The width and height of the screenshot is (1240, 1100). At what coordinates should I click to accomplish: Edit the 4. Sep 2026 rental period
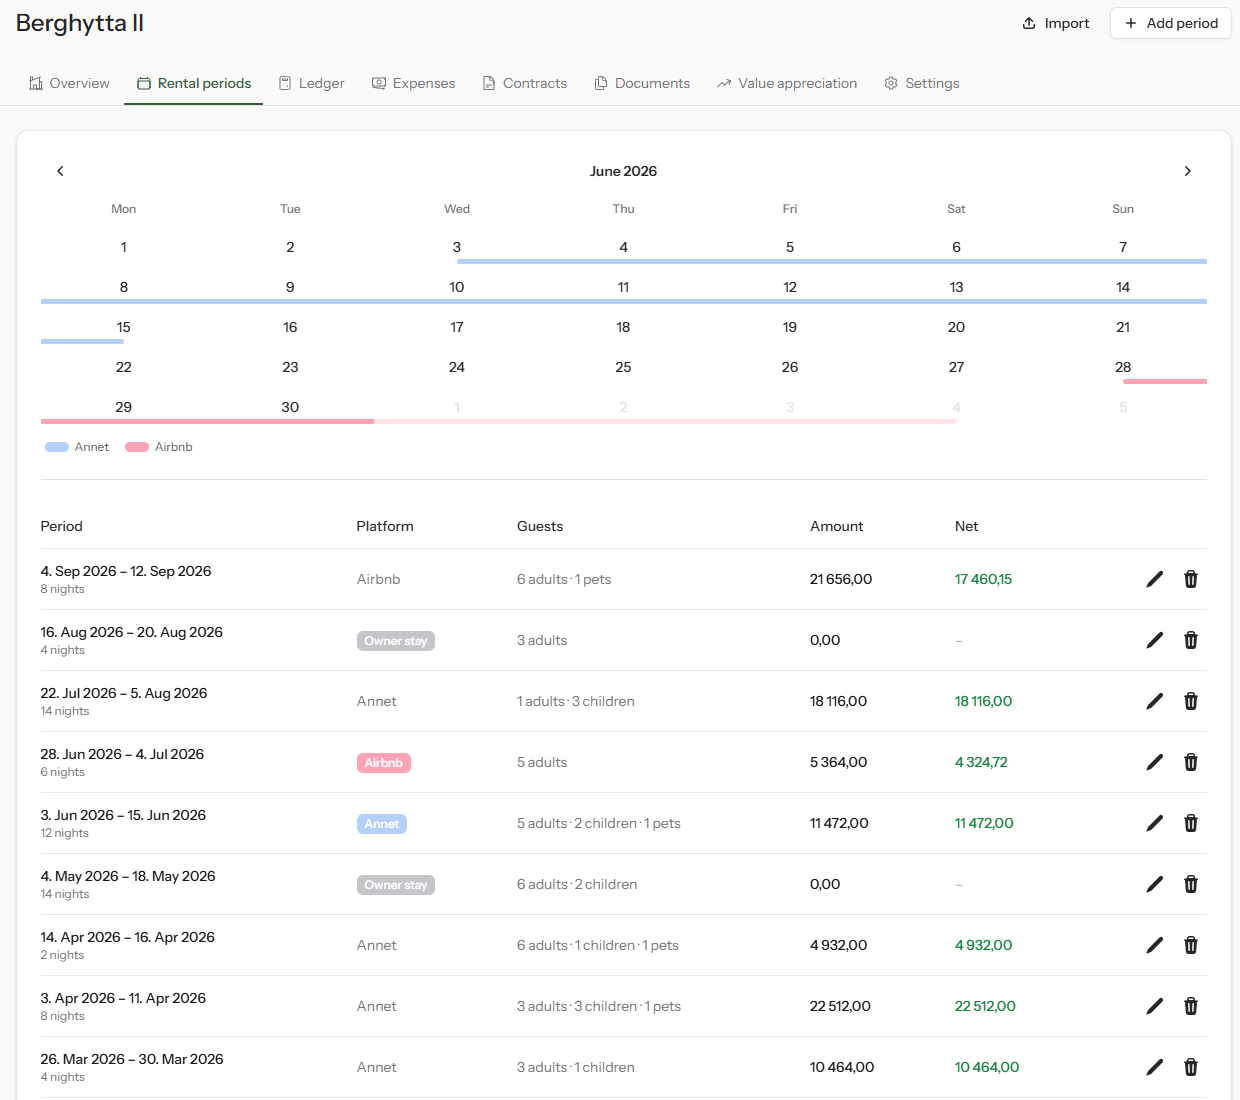[1155, 579]
